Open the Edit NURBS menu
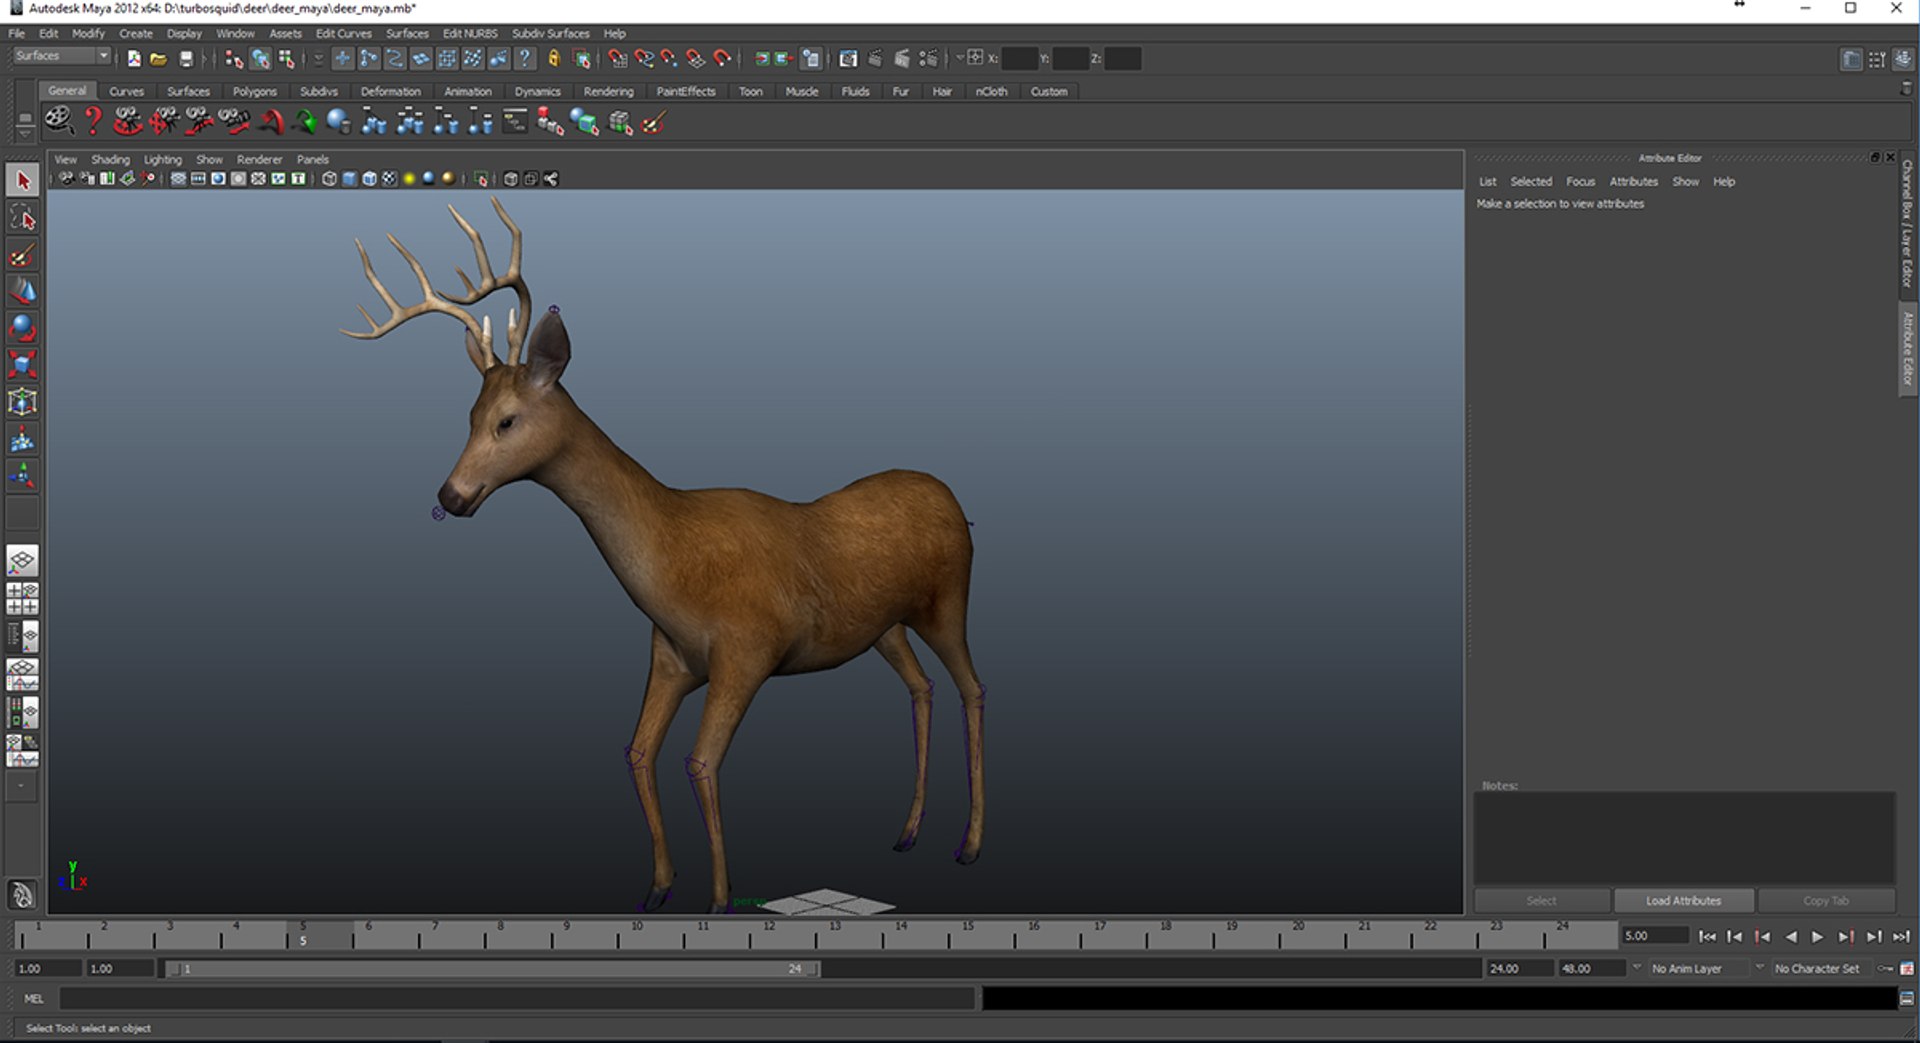The image size is (1920, 1043). [470, 33]
